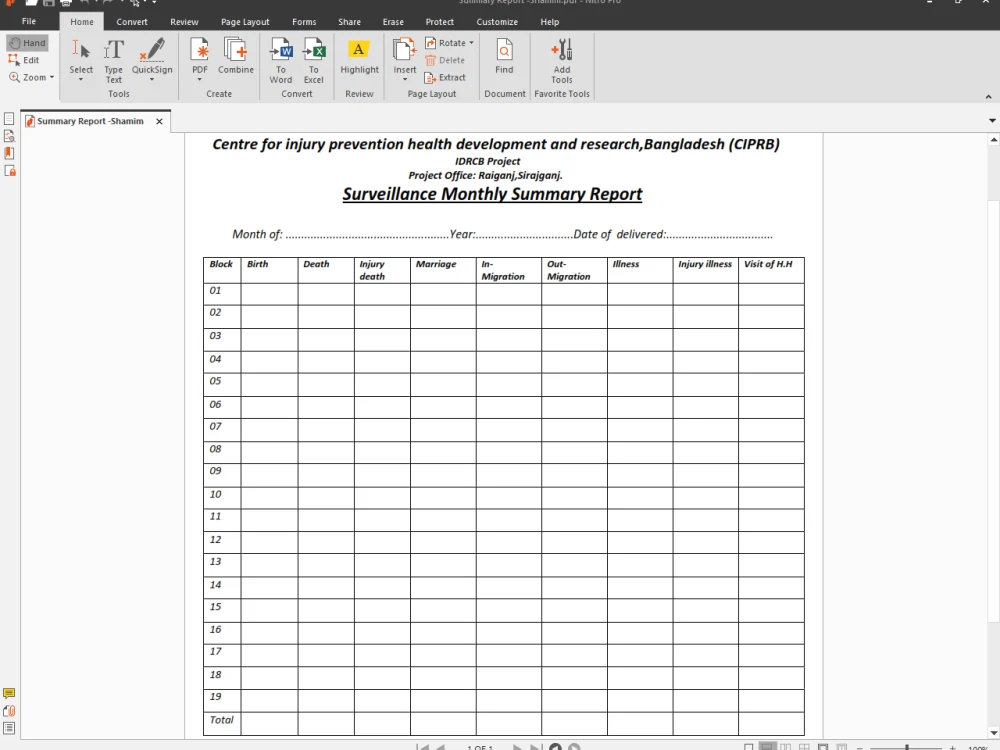Click 'IDRCB Project' subtitle text
The width and height of the screenshot is (1000, 750).
[x=487, y=161]
